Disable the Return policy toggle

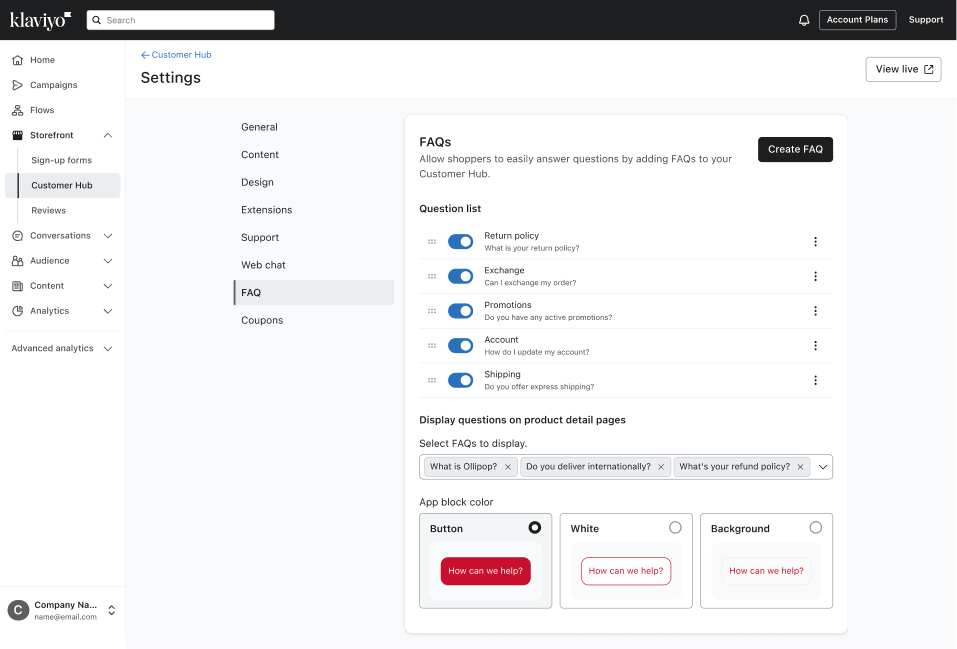click(460, 242)
